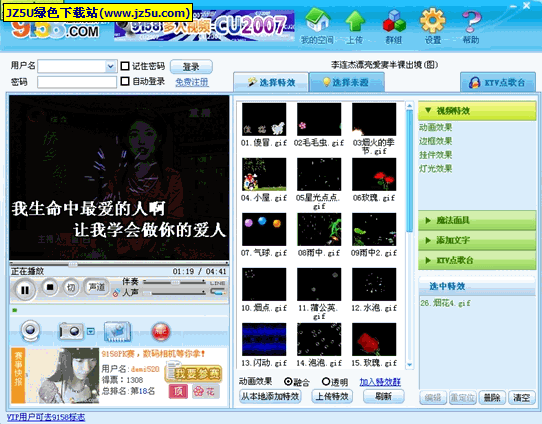This screenshot has width=542, height=424.
Task: Select 挂件效果 in the effects list
Action: (x=436, y=155)
